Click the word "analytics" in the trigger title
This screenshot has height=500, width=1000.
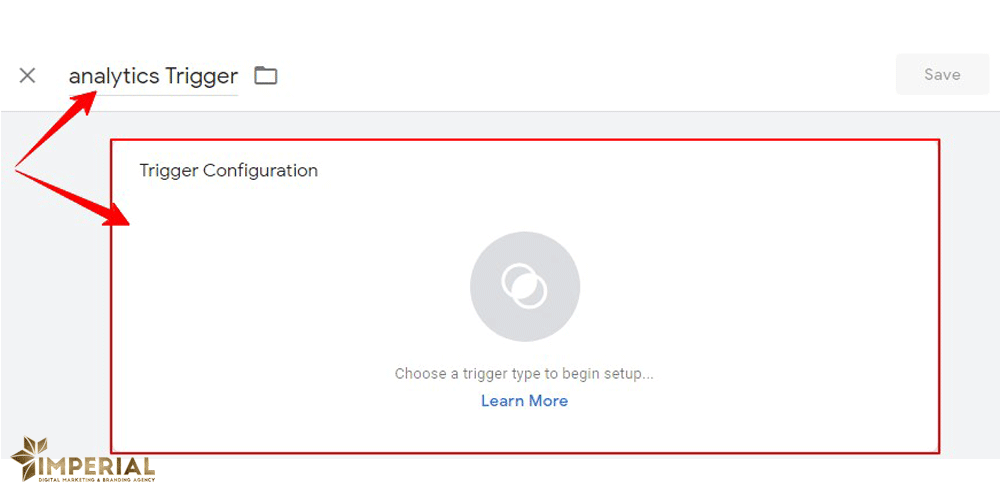pyautogui.click(x=113, y=76)
